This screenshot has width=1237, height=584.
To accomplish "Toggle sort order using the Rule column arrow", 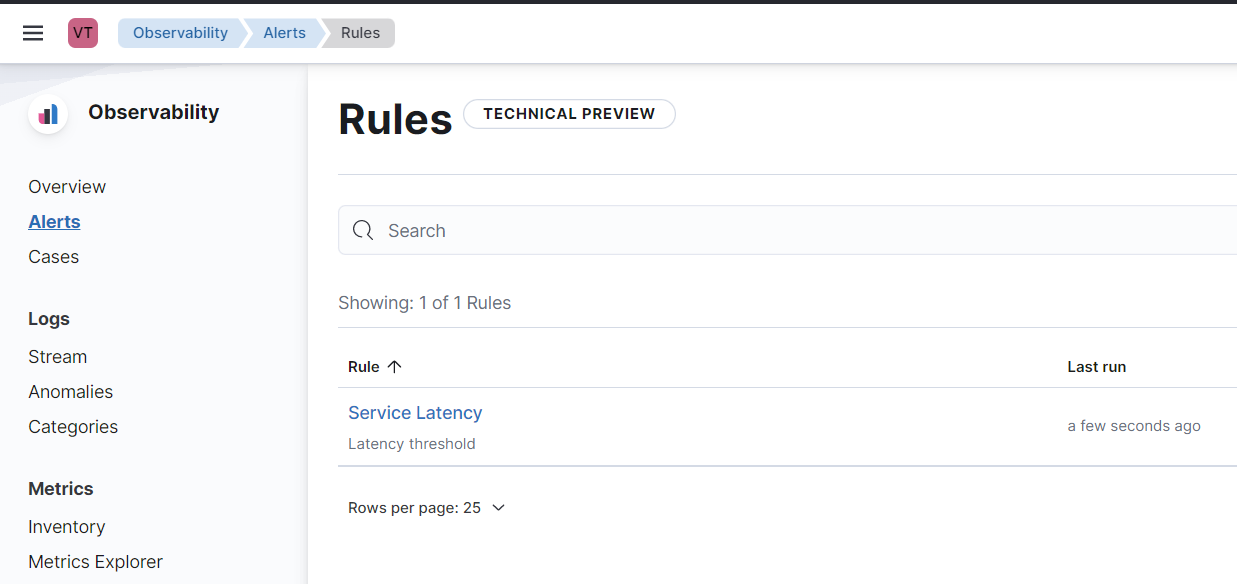I will point(396,366).
